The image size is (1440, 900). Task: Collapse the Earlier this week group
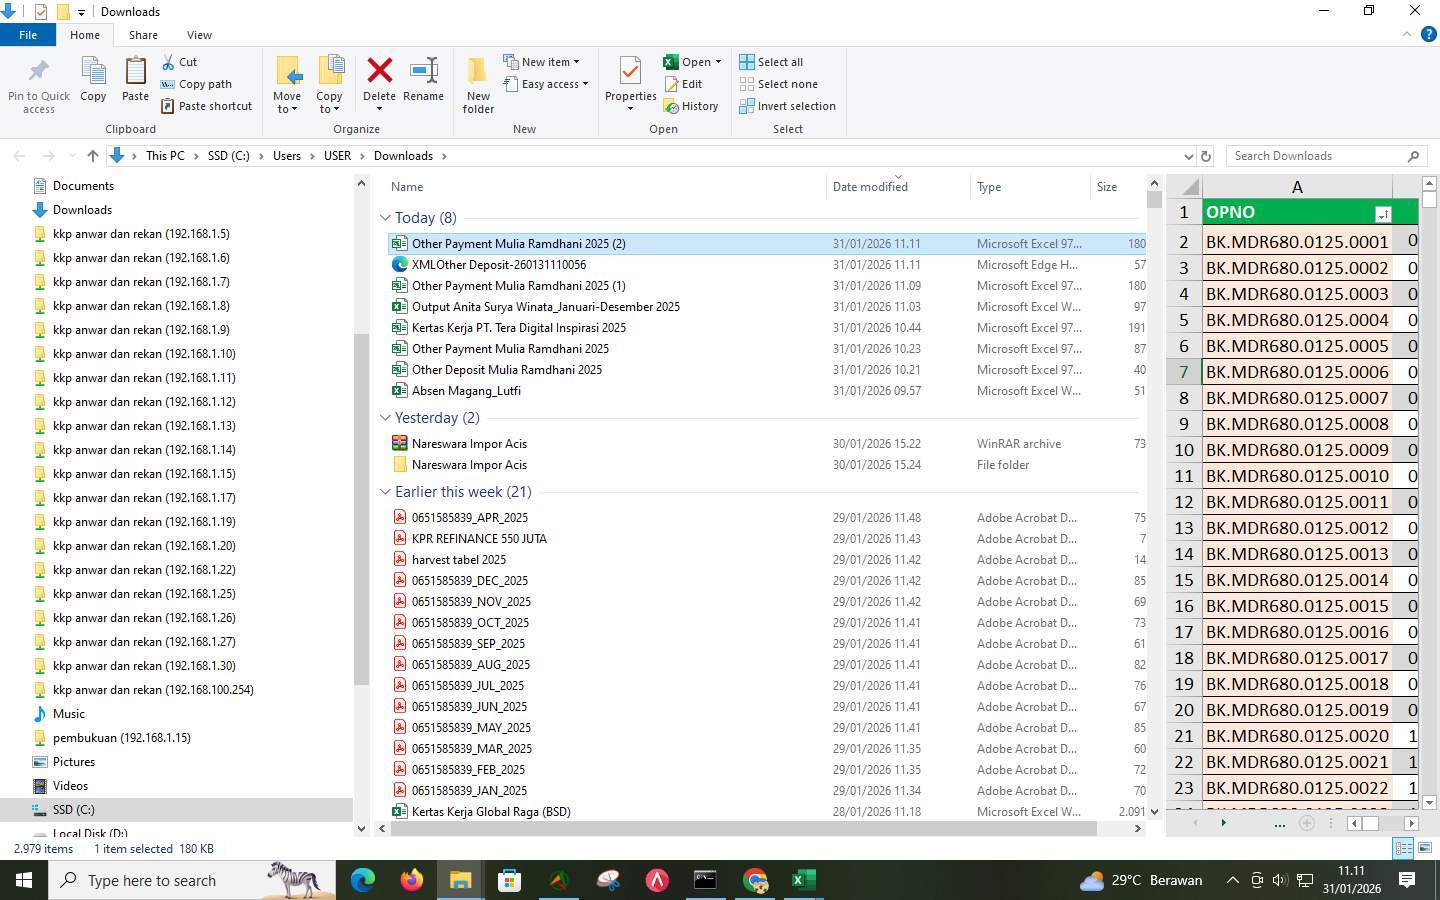click(x=386, y=491)
